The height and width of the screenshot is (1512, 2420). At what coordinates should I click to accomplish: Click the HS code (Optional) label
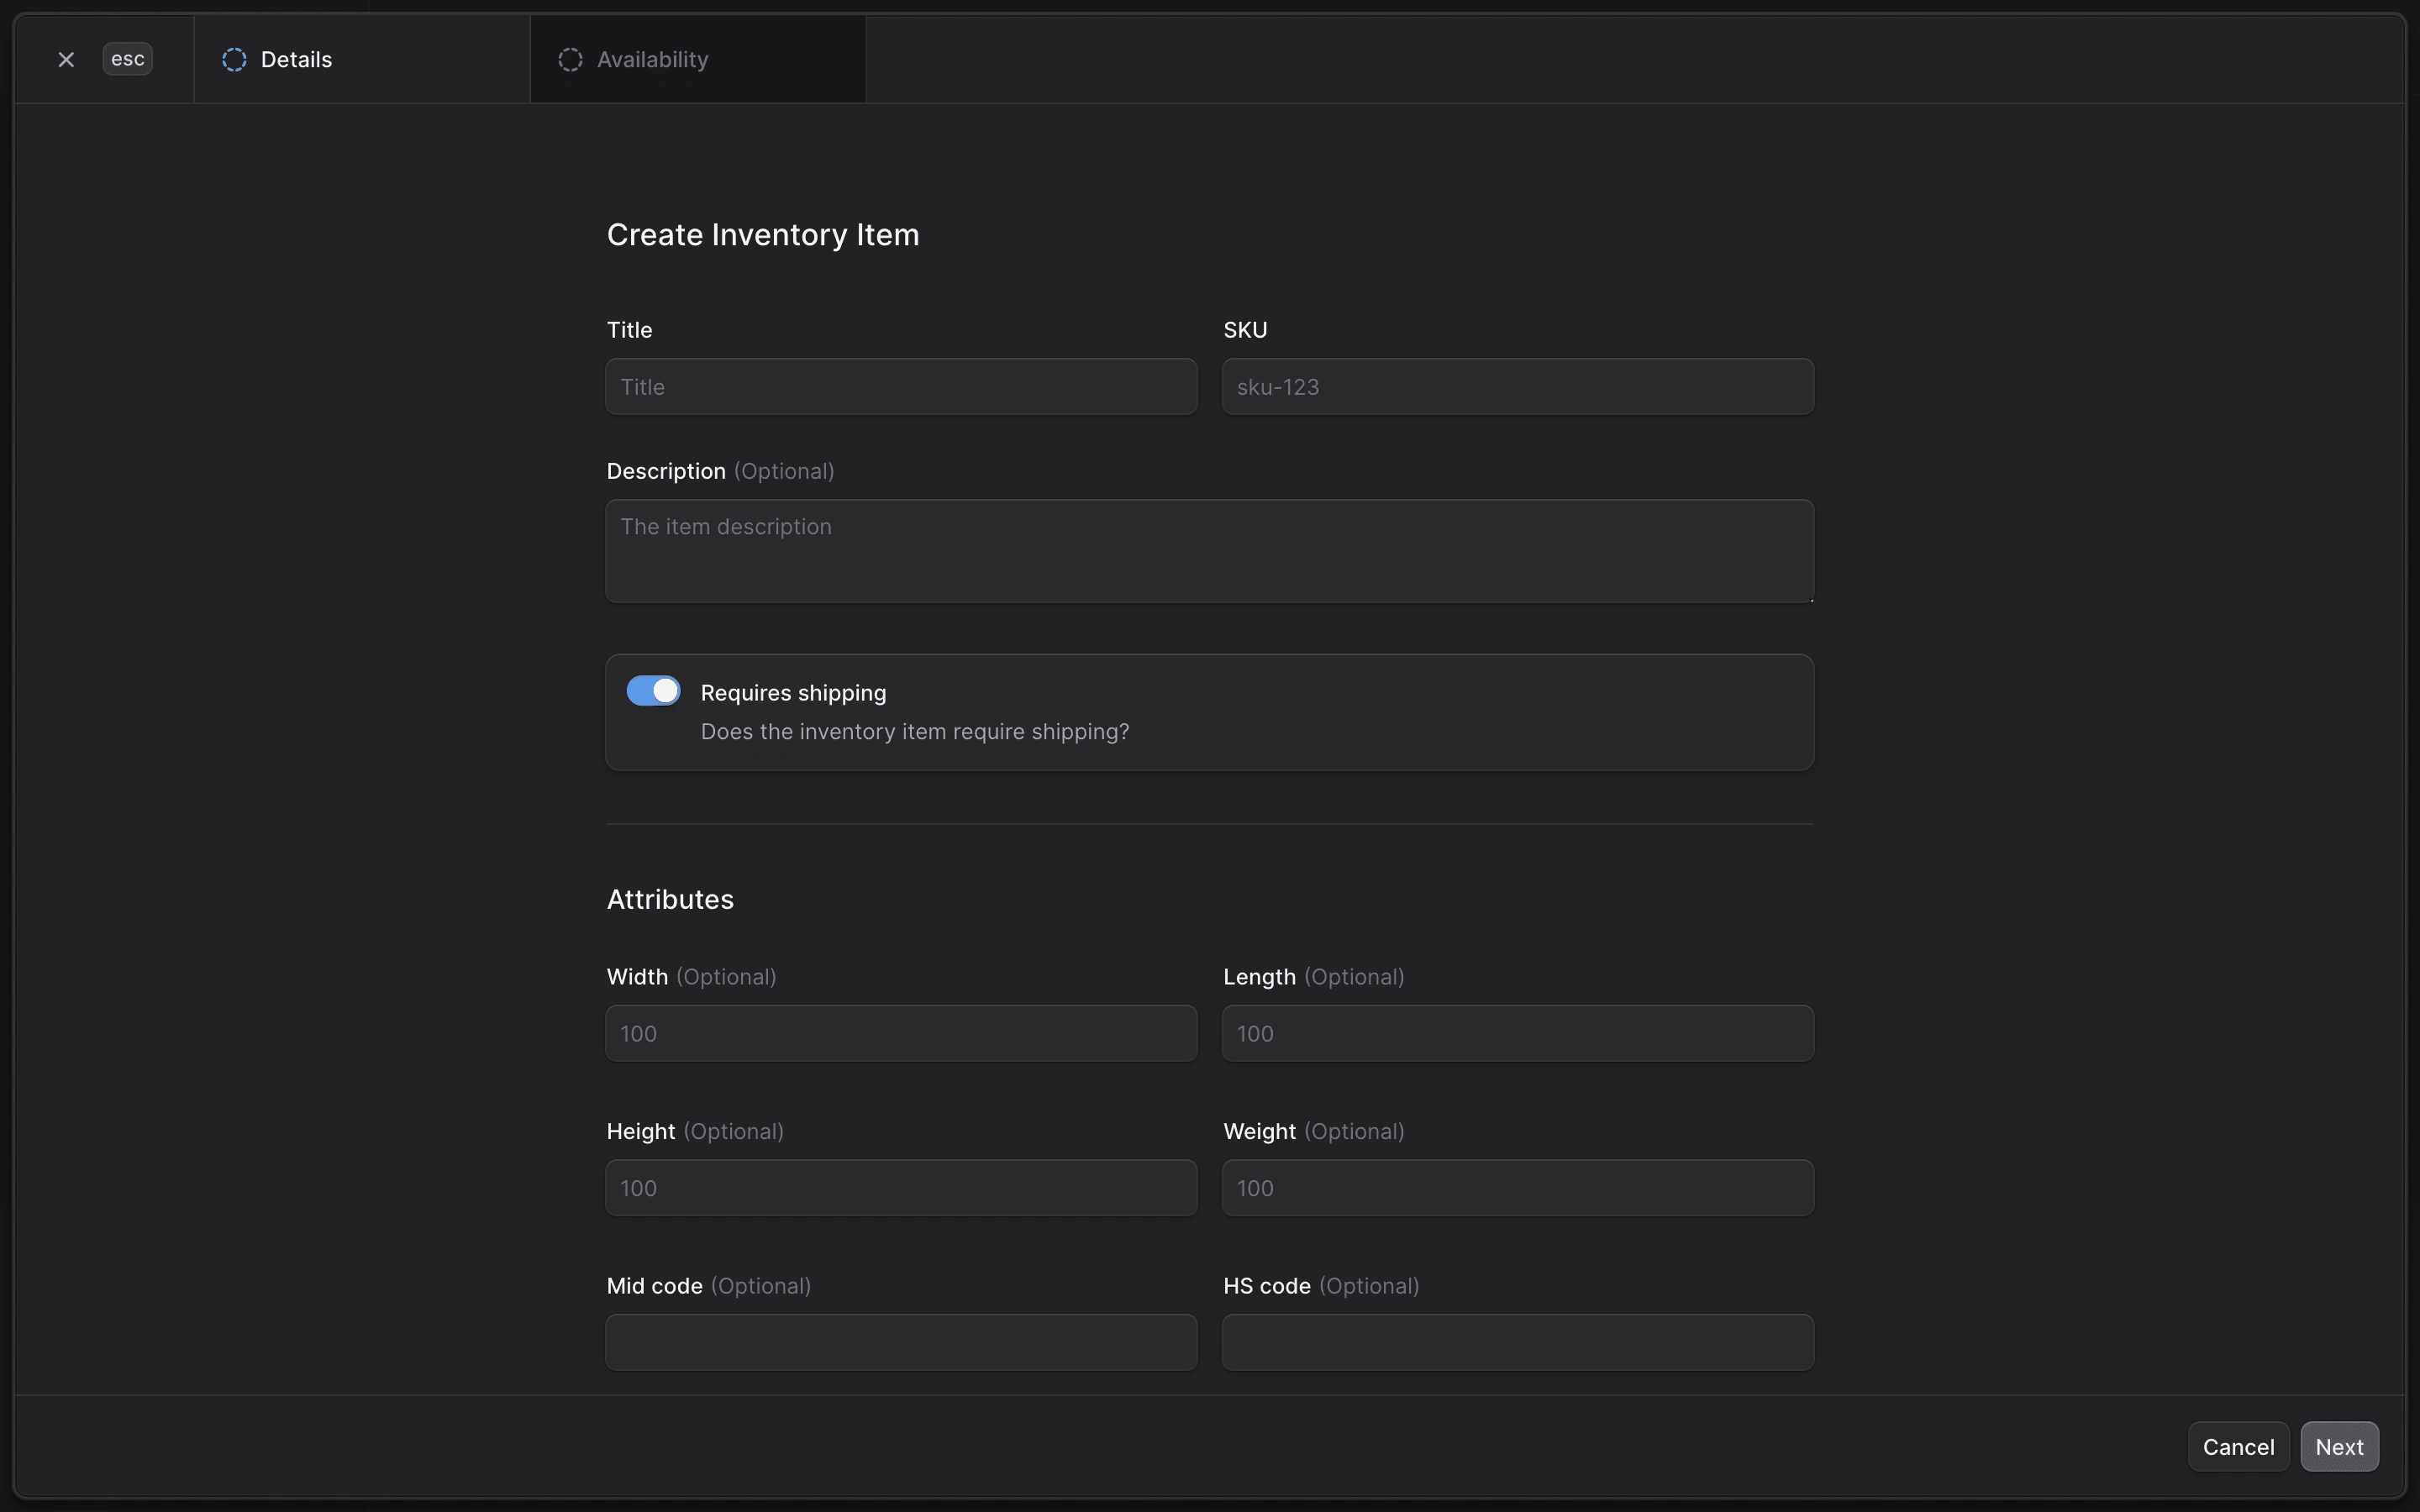pyautogui.click(x=1321, y=1286)
